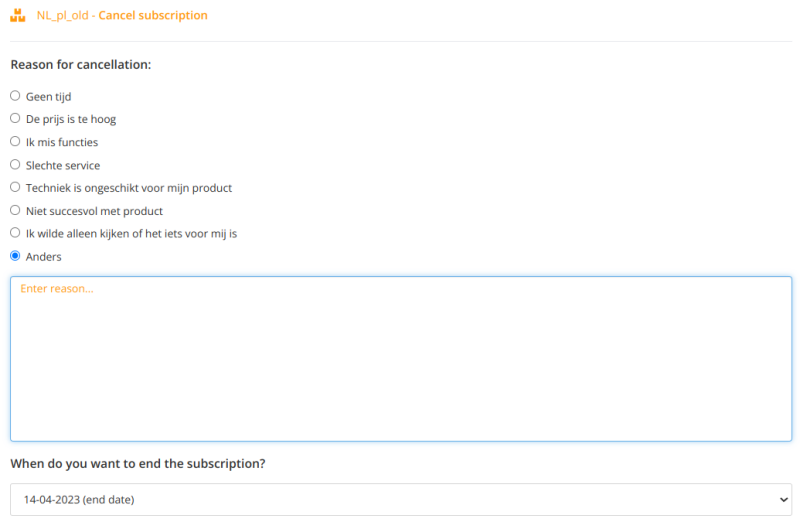Select the 'Geen tijd' radio button
Screen dimensions: 800x522
(15, 96)
